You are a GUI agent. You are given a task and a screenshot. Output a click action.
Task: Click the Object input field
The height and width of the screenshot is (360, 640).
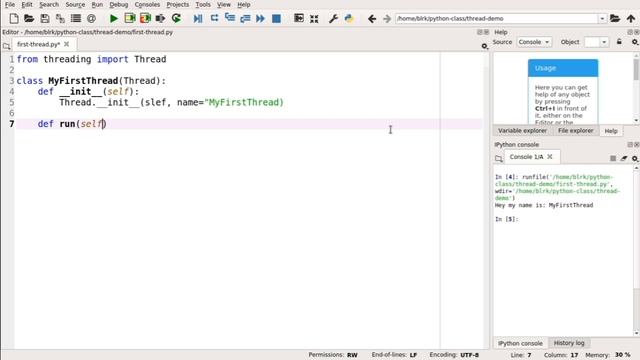point(592,42)
